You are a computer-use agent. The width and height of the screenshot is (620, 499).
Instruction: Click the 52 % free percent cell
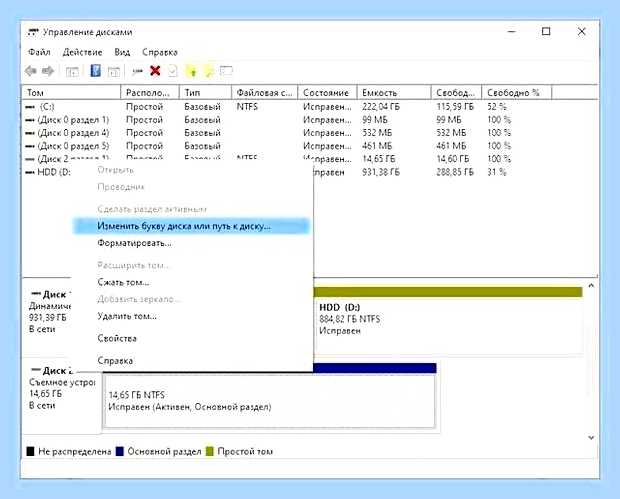pos(497,107)
